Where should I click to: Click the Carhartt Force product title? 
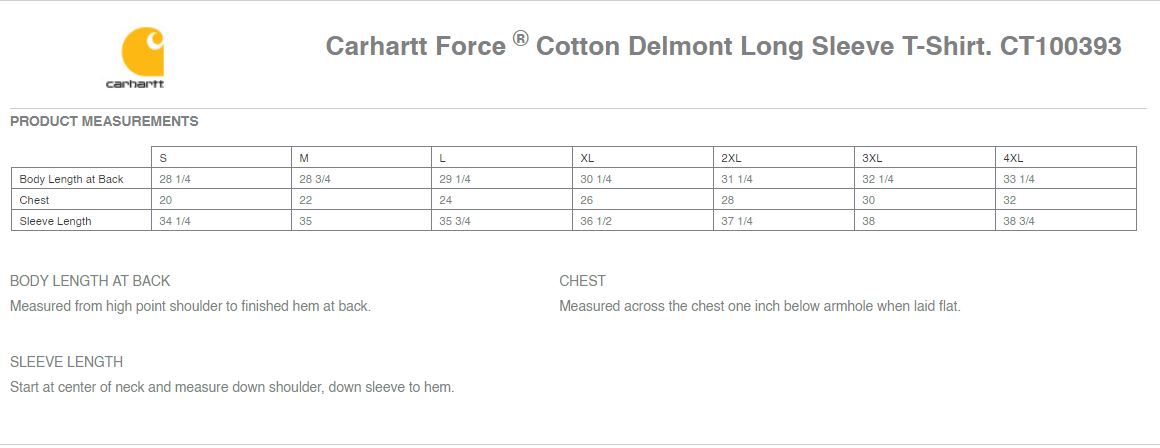724,46
